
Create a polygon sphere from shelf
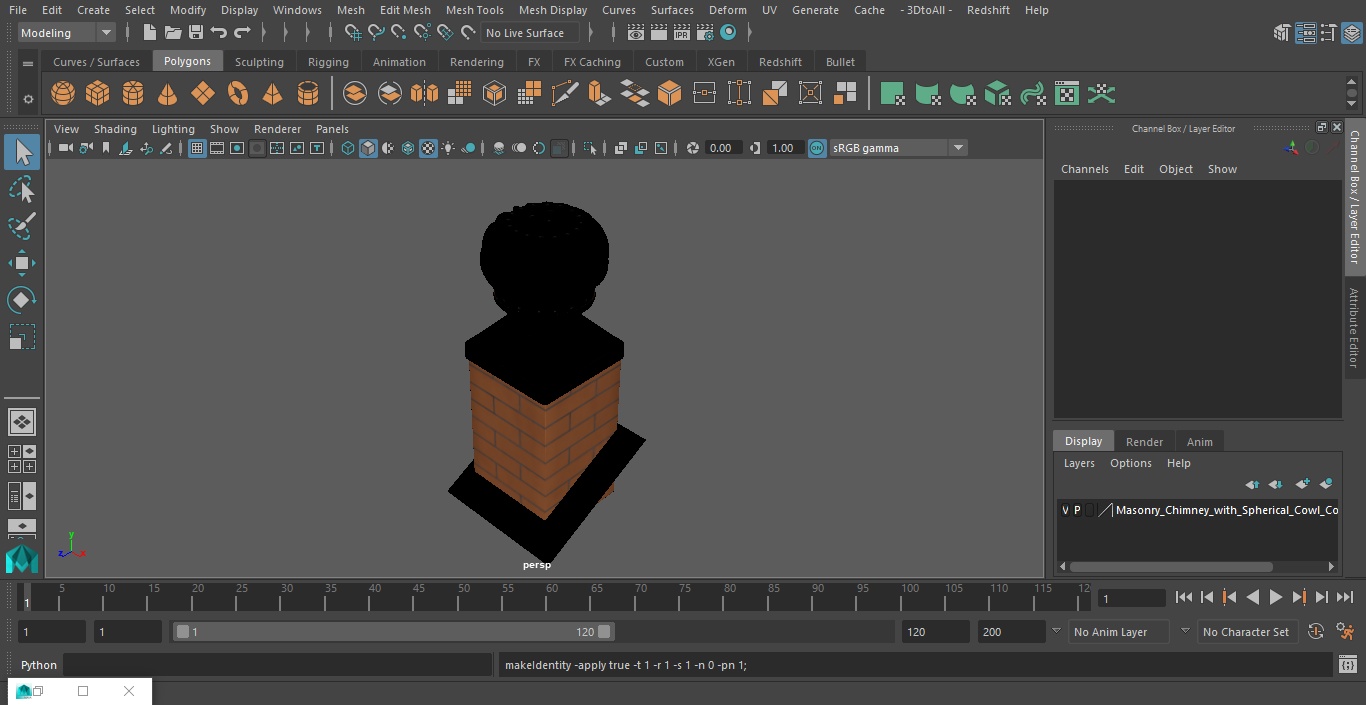[63, 94]
